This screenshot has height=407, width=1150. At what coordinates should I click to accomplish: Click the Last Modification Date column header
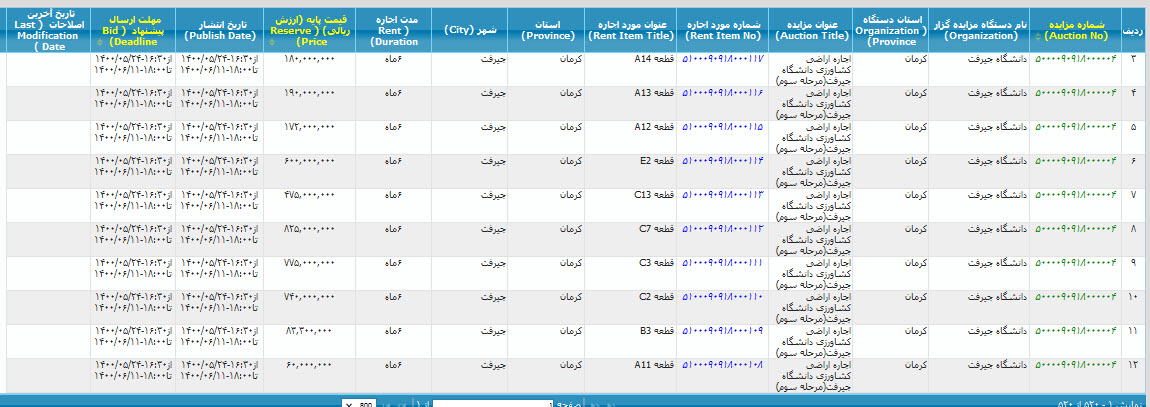tap(45, 29)
